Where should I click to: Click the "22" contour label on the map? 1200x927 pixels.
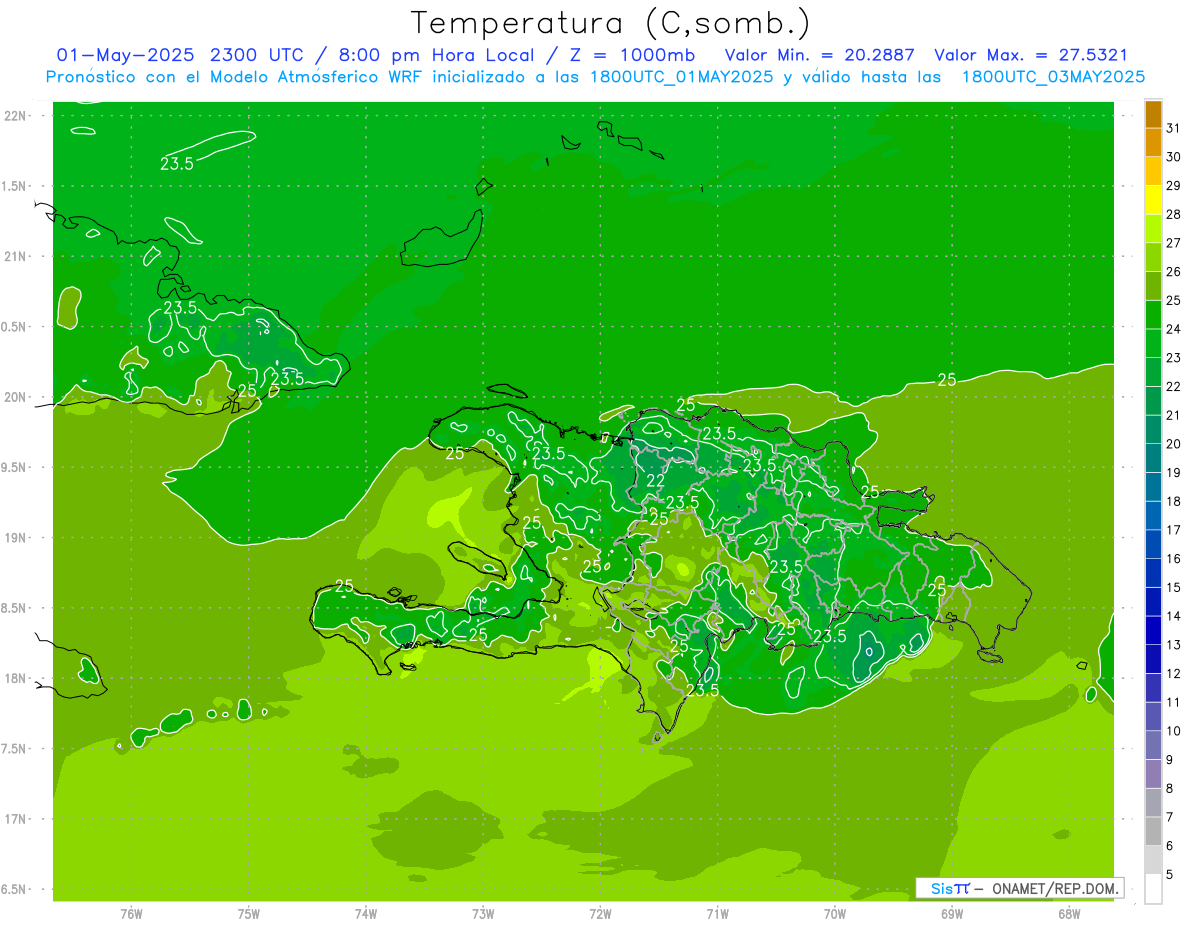(x=656, y=481)
